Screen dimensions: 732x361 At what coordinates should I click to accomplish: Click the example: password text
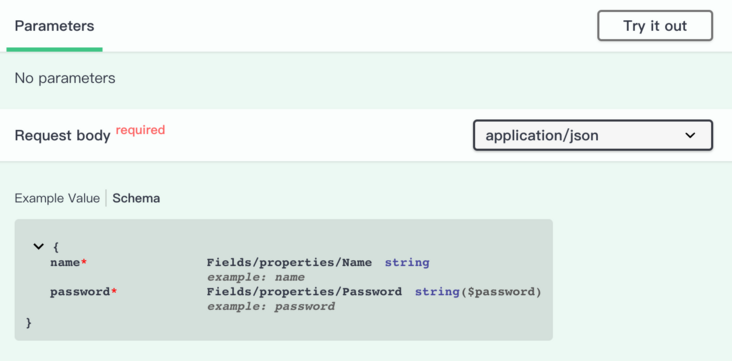tap(271, 307)
